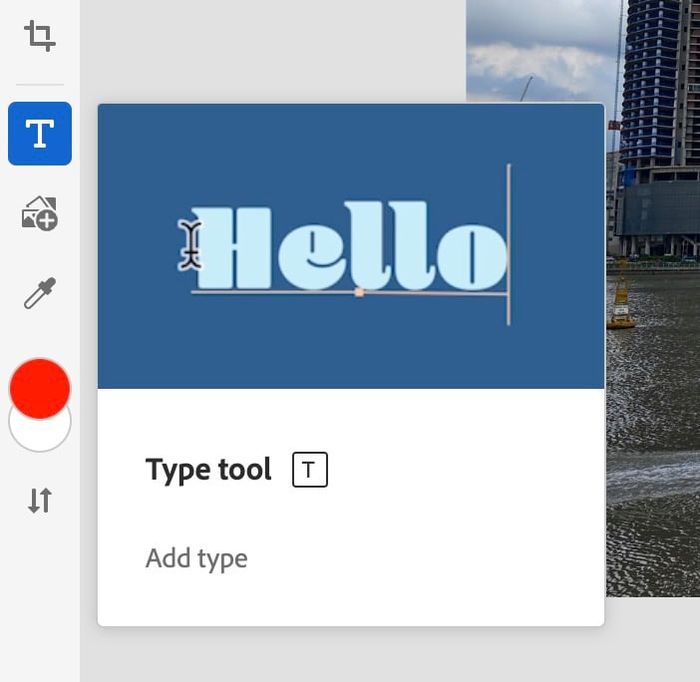Activate the Type tool in toolbar

tap(40, 133)
